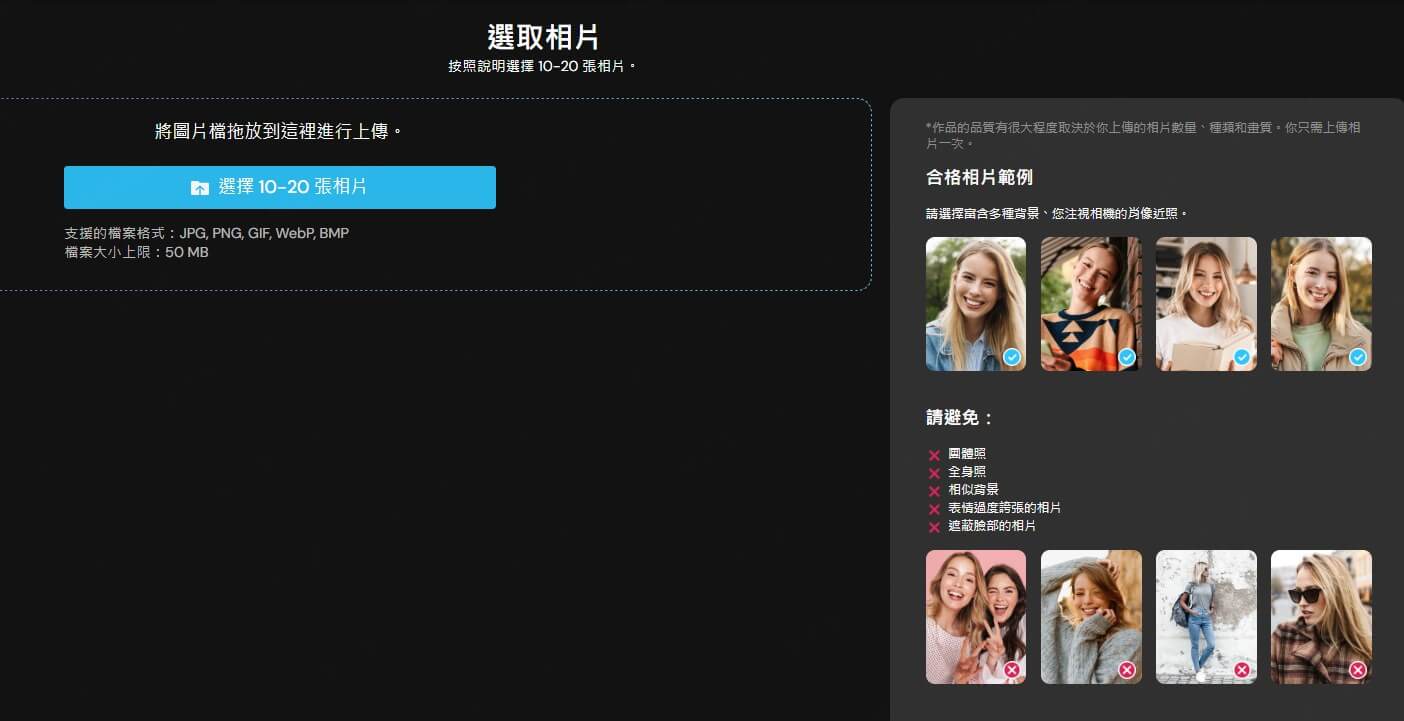The height and width of the screenshot is (721, 1404).
Task: Open the full-body jeans photo thumbnail
Action: point(1206,617)
